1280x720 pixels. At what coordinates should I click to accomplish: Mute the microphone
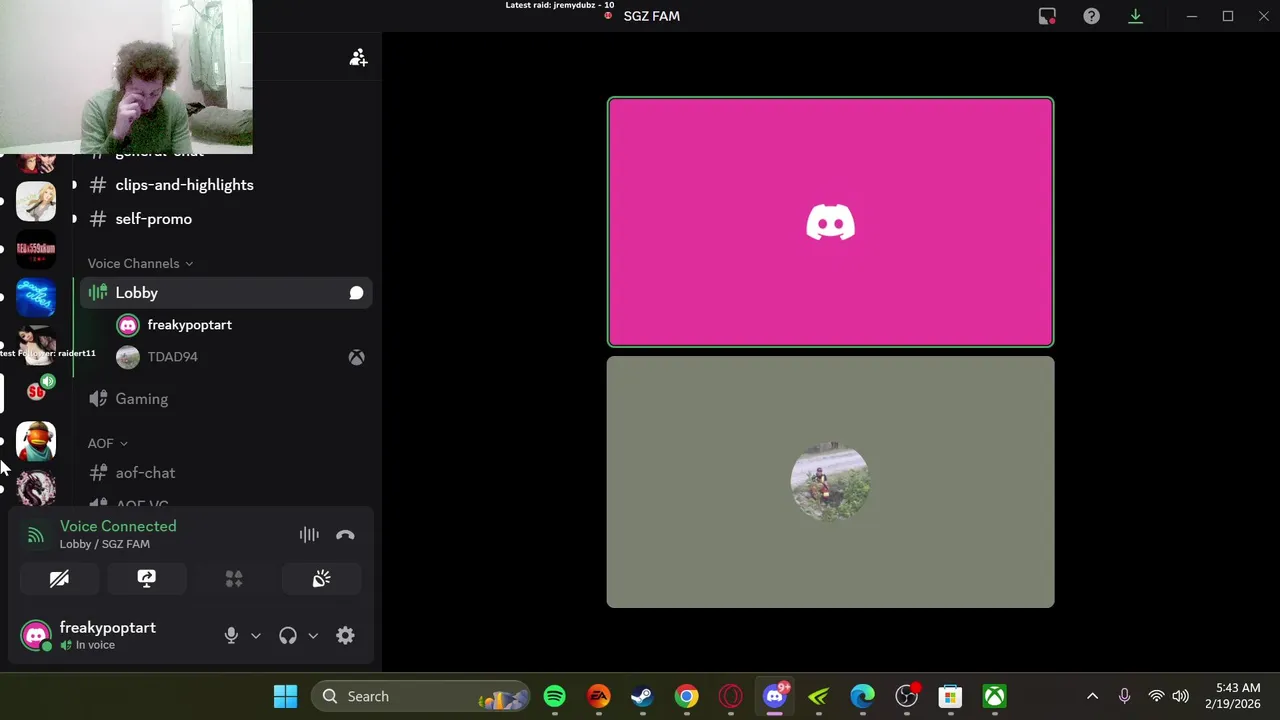pos(231,635)
